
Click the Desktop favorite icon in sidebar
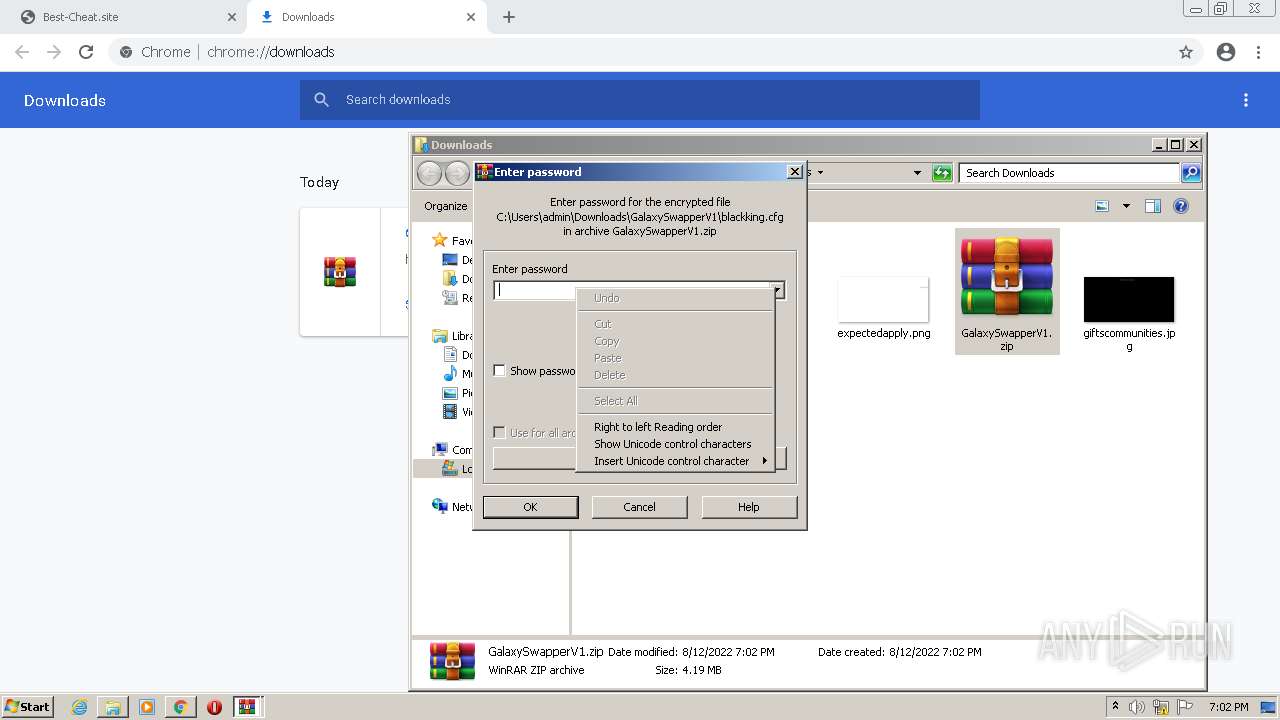pos(450,260)
